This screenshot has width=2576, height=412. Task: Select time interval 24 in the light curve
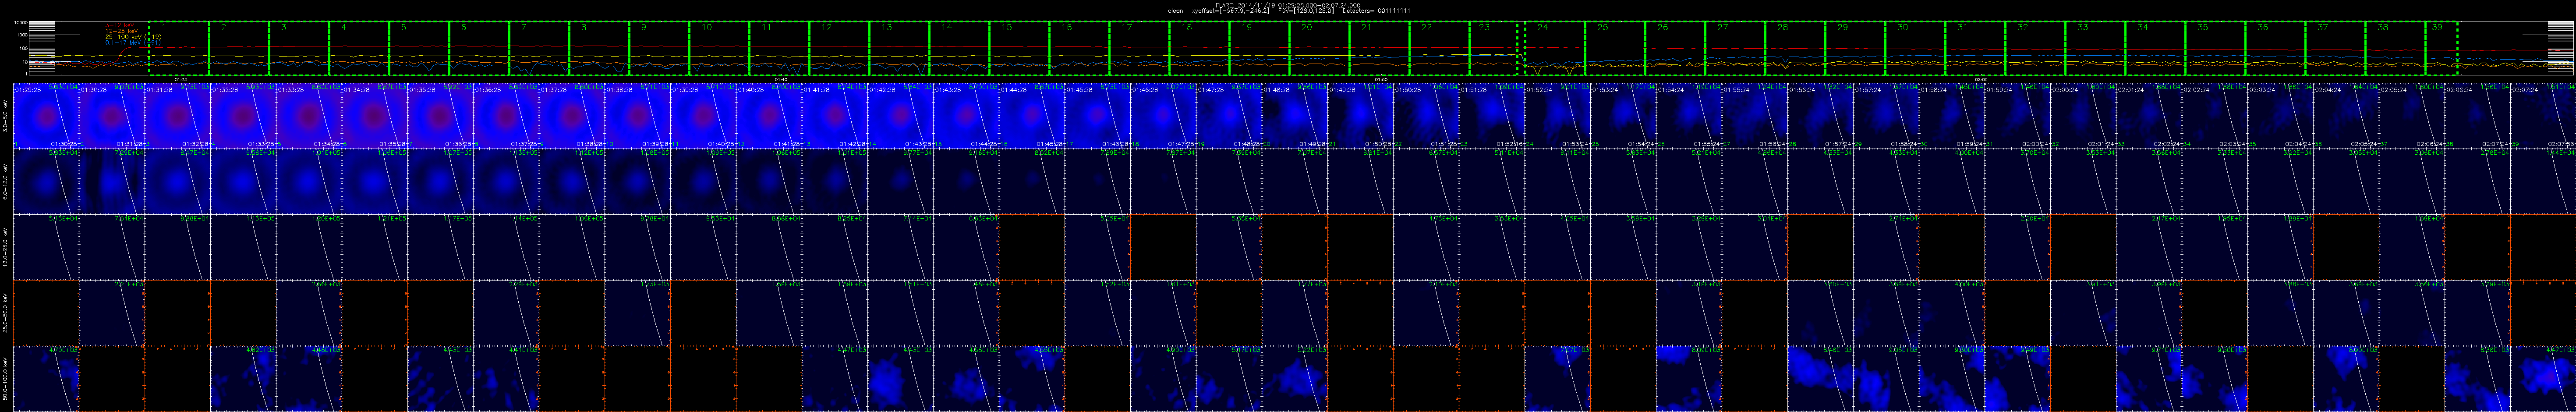click(x=1554, y=48)
